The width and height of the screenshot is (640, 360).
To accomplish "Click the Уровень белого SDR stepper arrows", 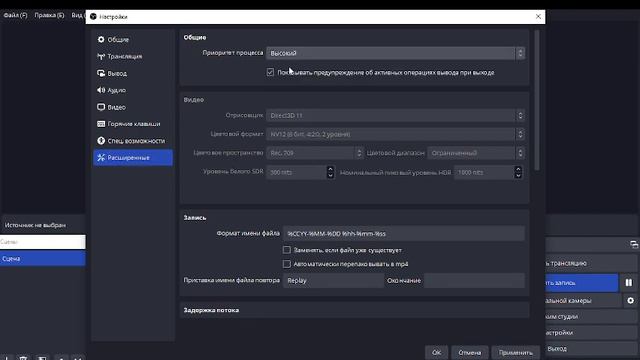I will coord(330,172).
